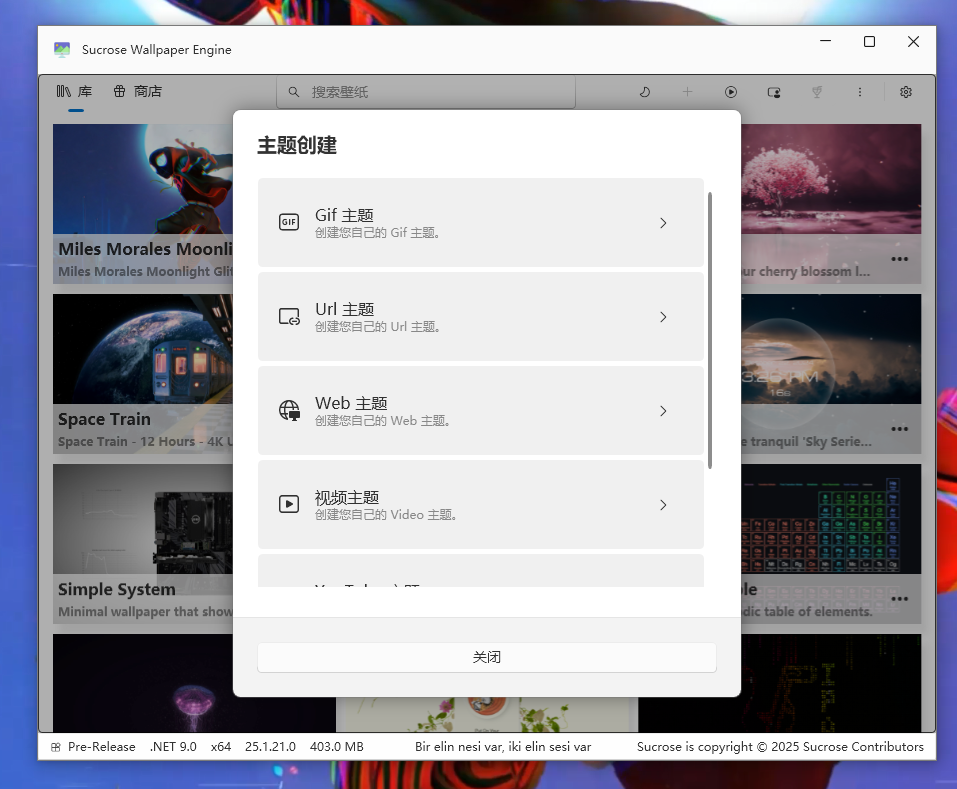This screenshot has height=789, width=957.
Task: Click the Sucrose Wallpaper Engine app icon
Action: [x=62, y=49]
